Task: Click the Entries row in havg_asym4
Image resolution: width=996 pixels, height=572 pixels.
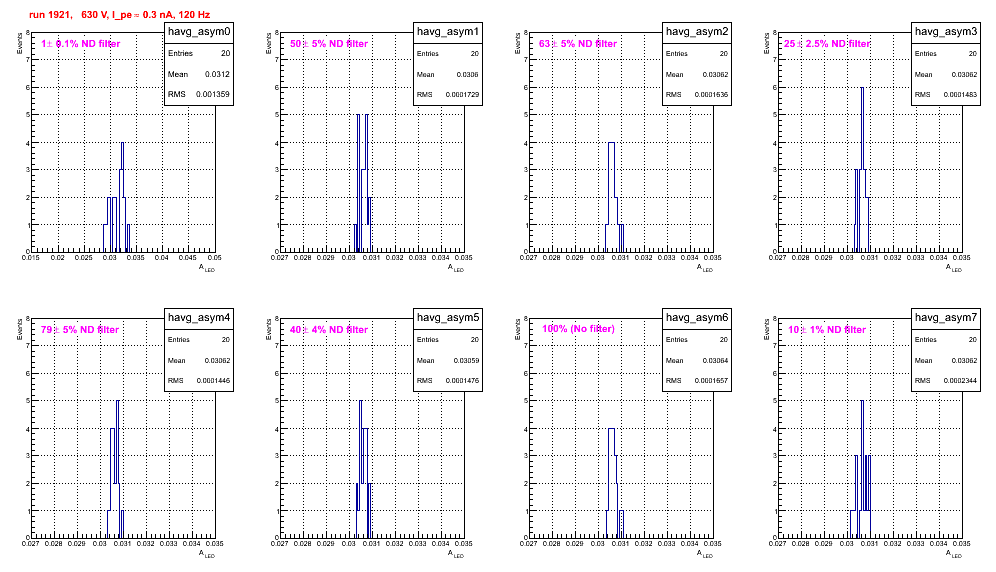Action: click(199, 340)
